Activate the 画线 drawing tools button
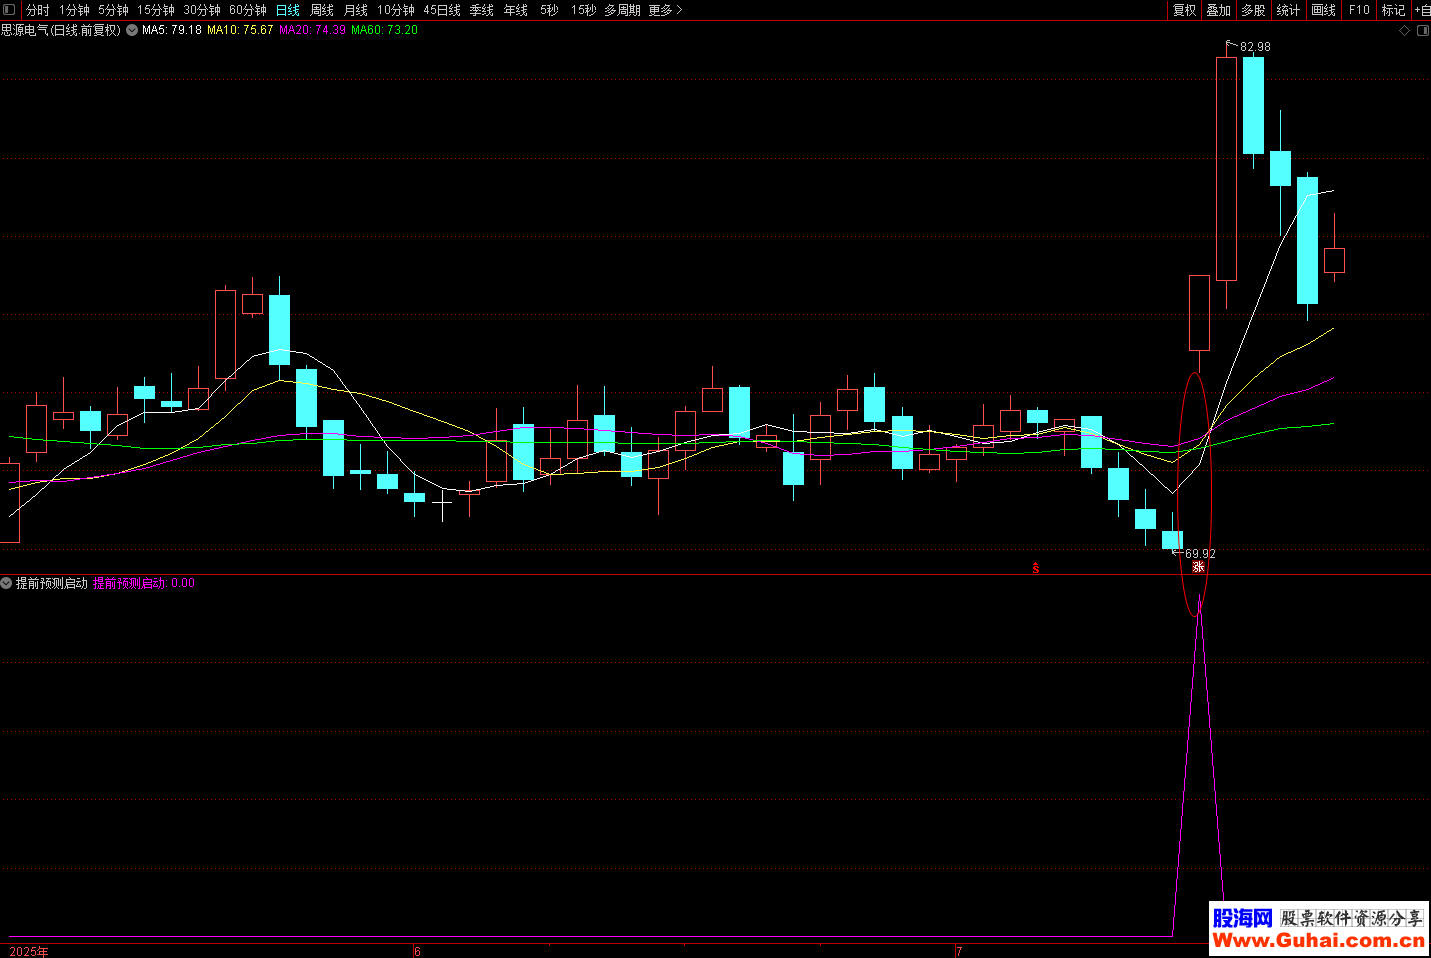This screenshot has height=958, width=1431. (1323, 10)
